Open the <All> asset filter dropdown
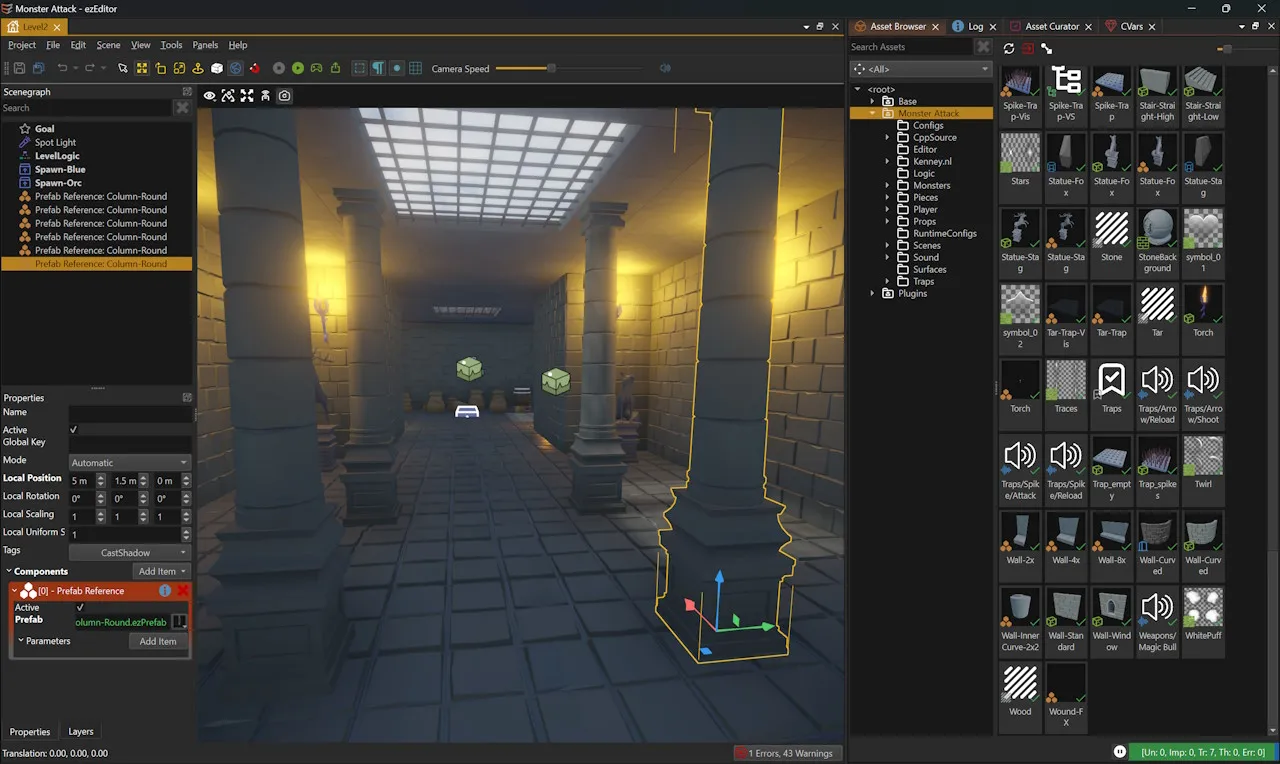 click(x=920, y=68)
